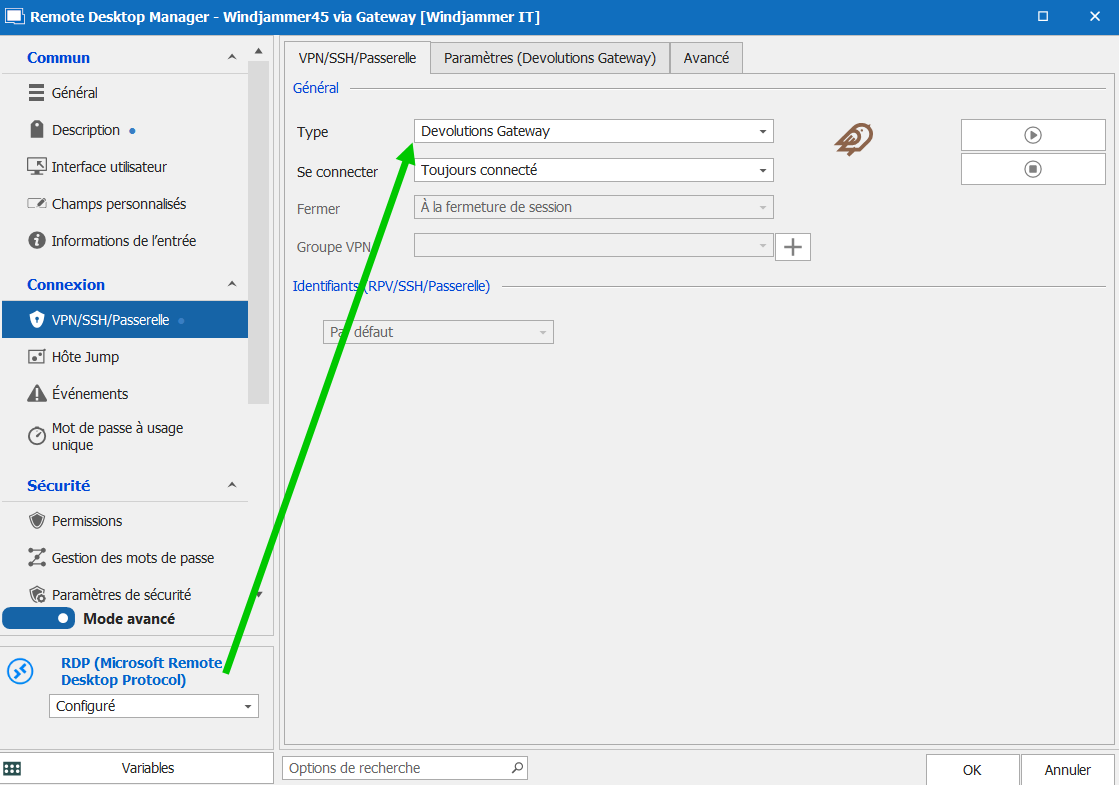Click Options de recherche search field
Viewport: 1119px width, 785px height.
click(x=397, y=768)
